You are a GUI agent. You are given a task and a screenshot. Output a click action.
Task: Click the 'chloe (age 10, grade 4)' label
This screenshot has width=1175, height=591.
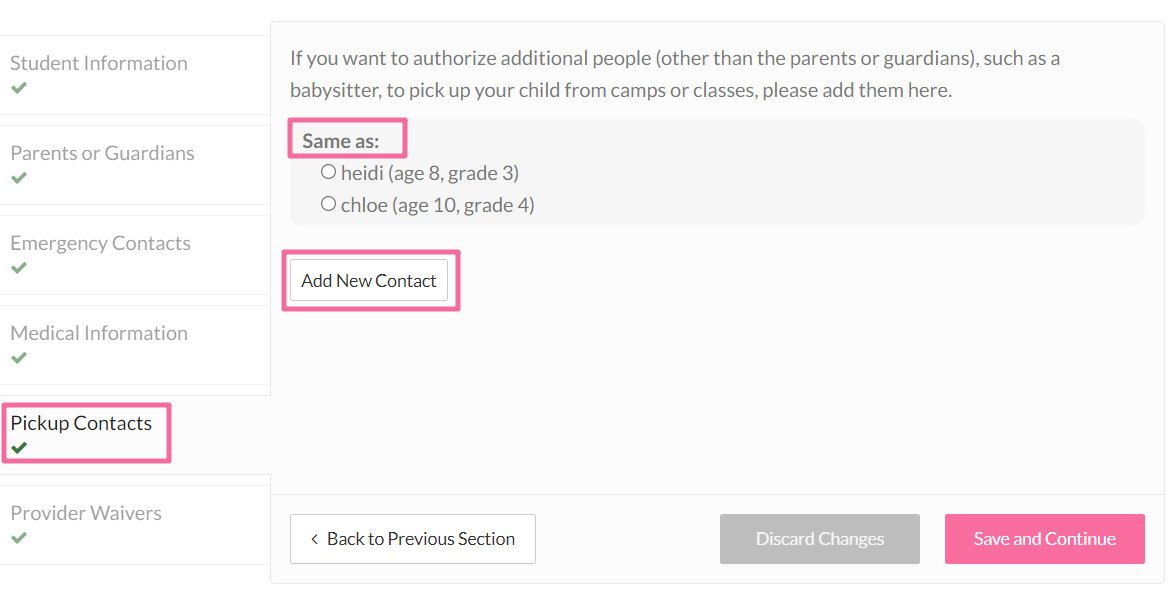pyautogui.click(x=437, y=205)
